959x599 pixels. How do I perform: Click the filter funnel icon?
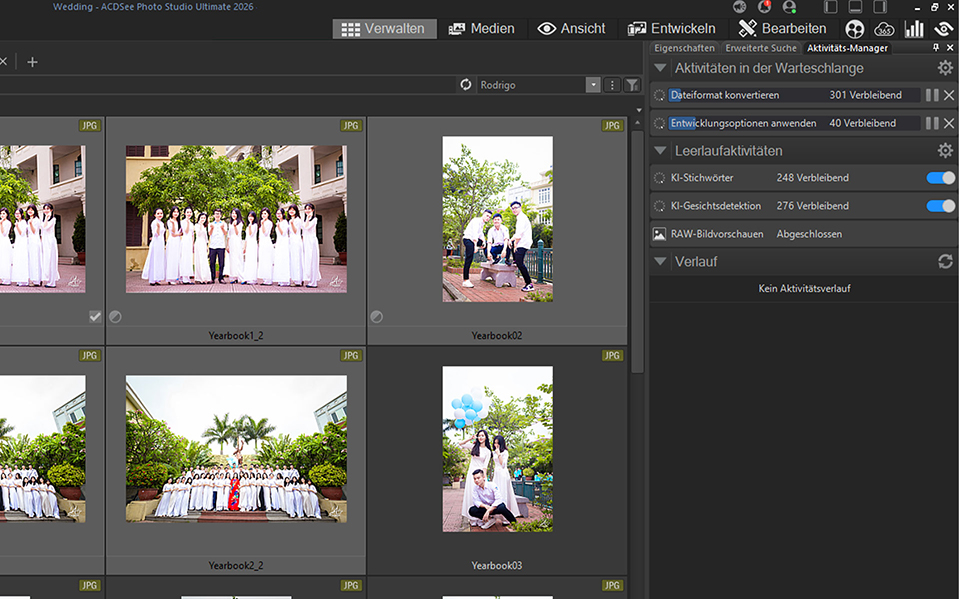tap(632, 85)
